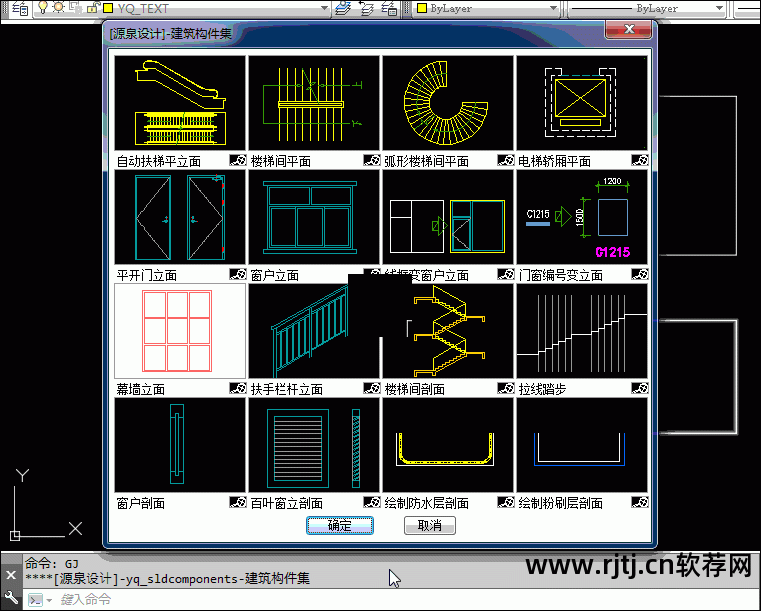The image size is (761, 611).
Task: Click the icon beside 绘制粉刷层剖面 label
Action: 640,502
